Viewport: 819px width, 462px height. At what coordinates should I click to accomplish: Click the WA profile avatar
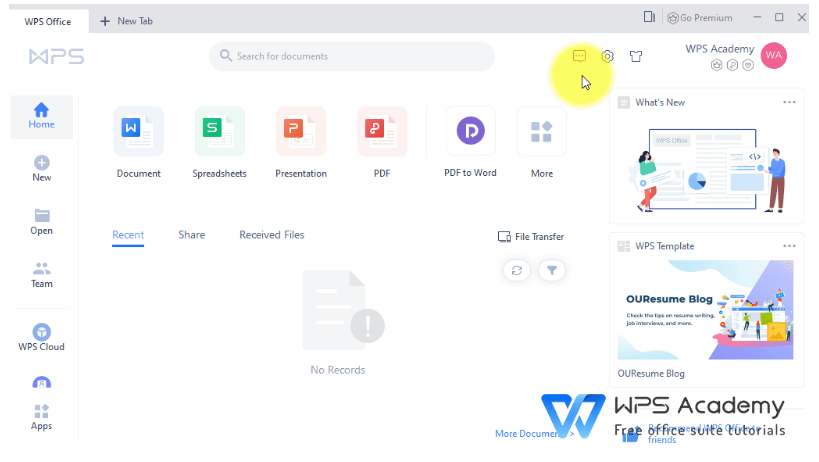point(774,55)
